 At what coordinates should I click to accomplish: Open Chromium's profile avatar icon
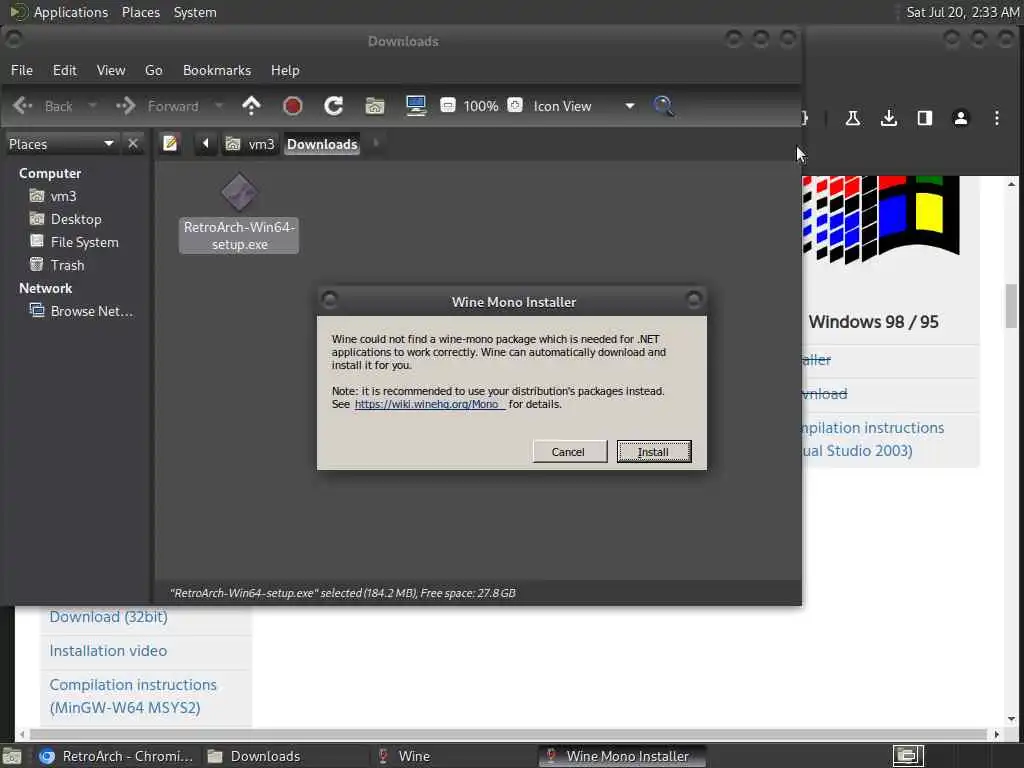tap(961, 118)
